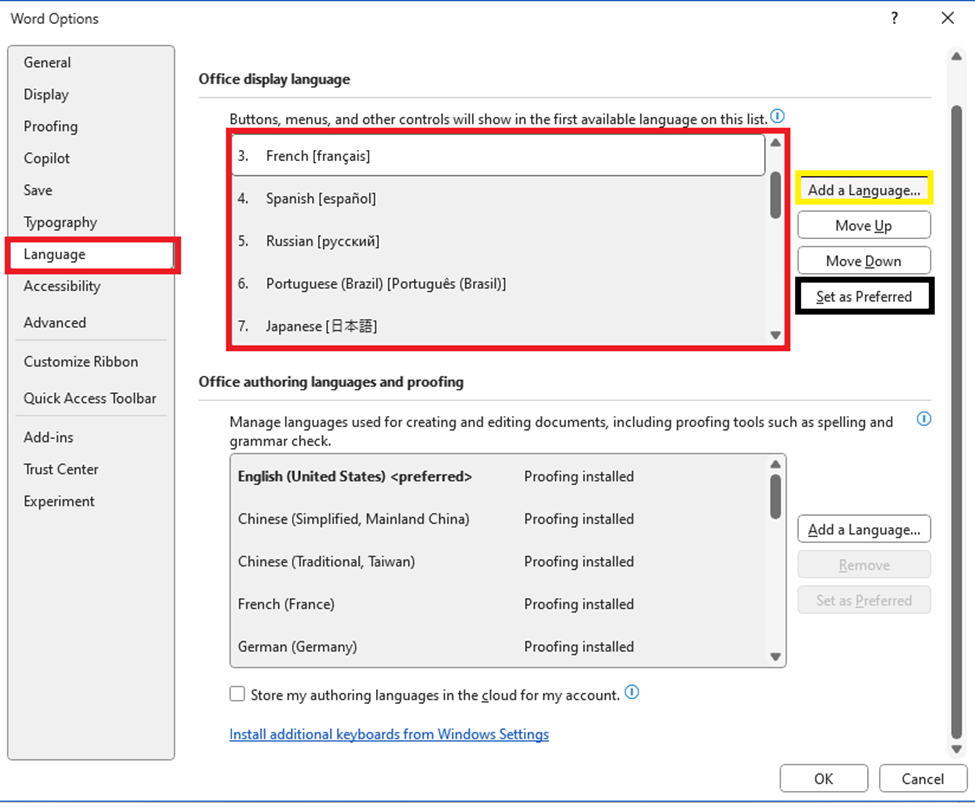Viewport: 975px width, 803px height.
Task: Open the General options category
Action: 91,63
